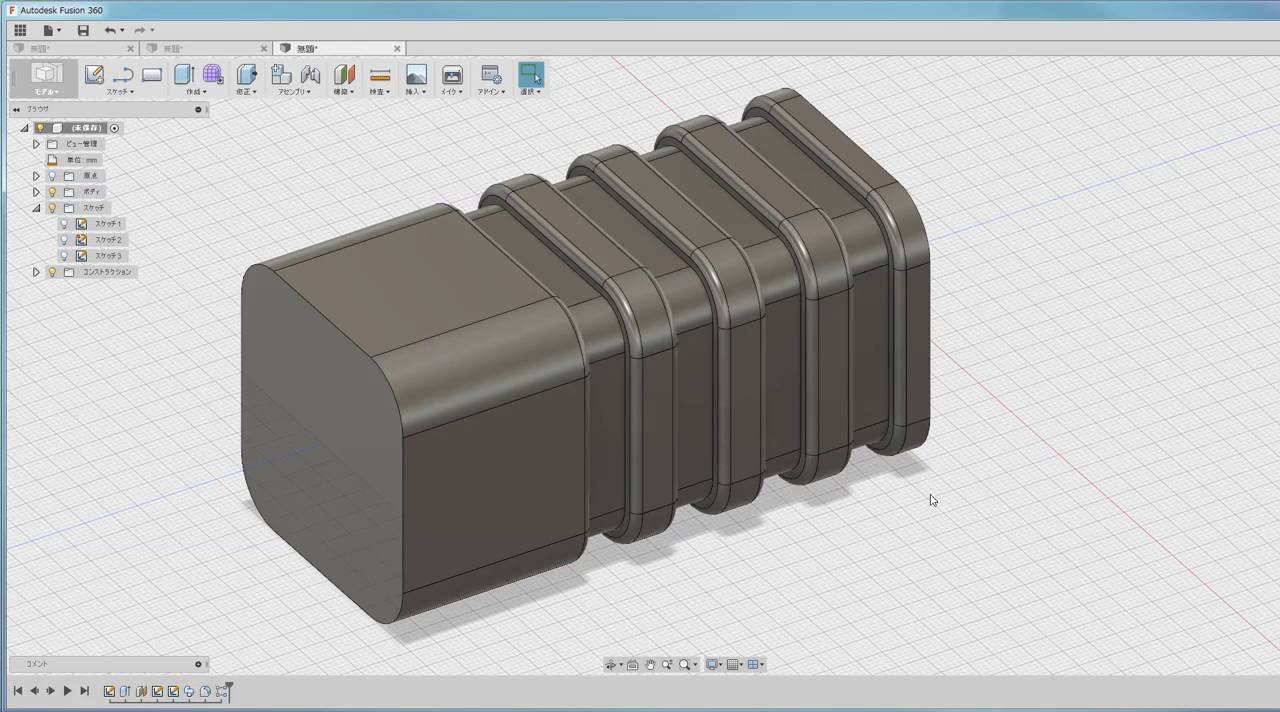The height and width of the screenshot is (712, 1280).
Task: Open the 挿入 toolbar dropdown
Action: (416, 92)
